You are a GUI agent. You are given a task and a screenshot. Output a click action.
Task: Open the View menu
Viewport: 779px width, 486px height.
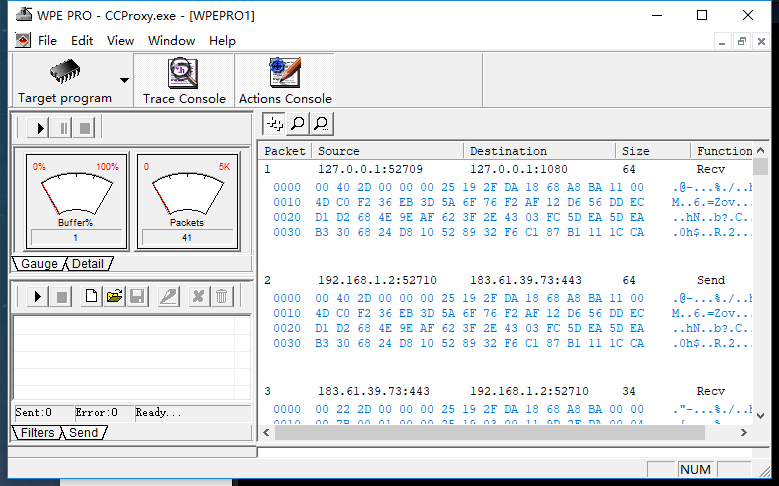pyautogui.click(x=120, y=41)
